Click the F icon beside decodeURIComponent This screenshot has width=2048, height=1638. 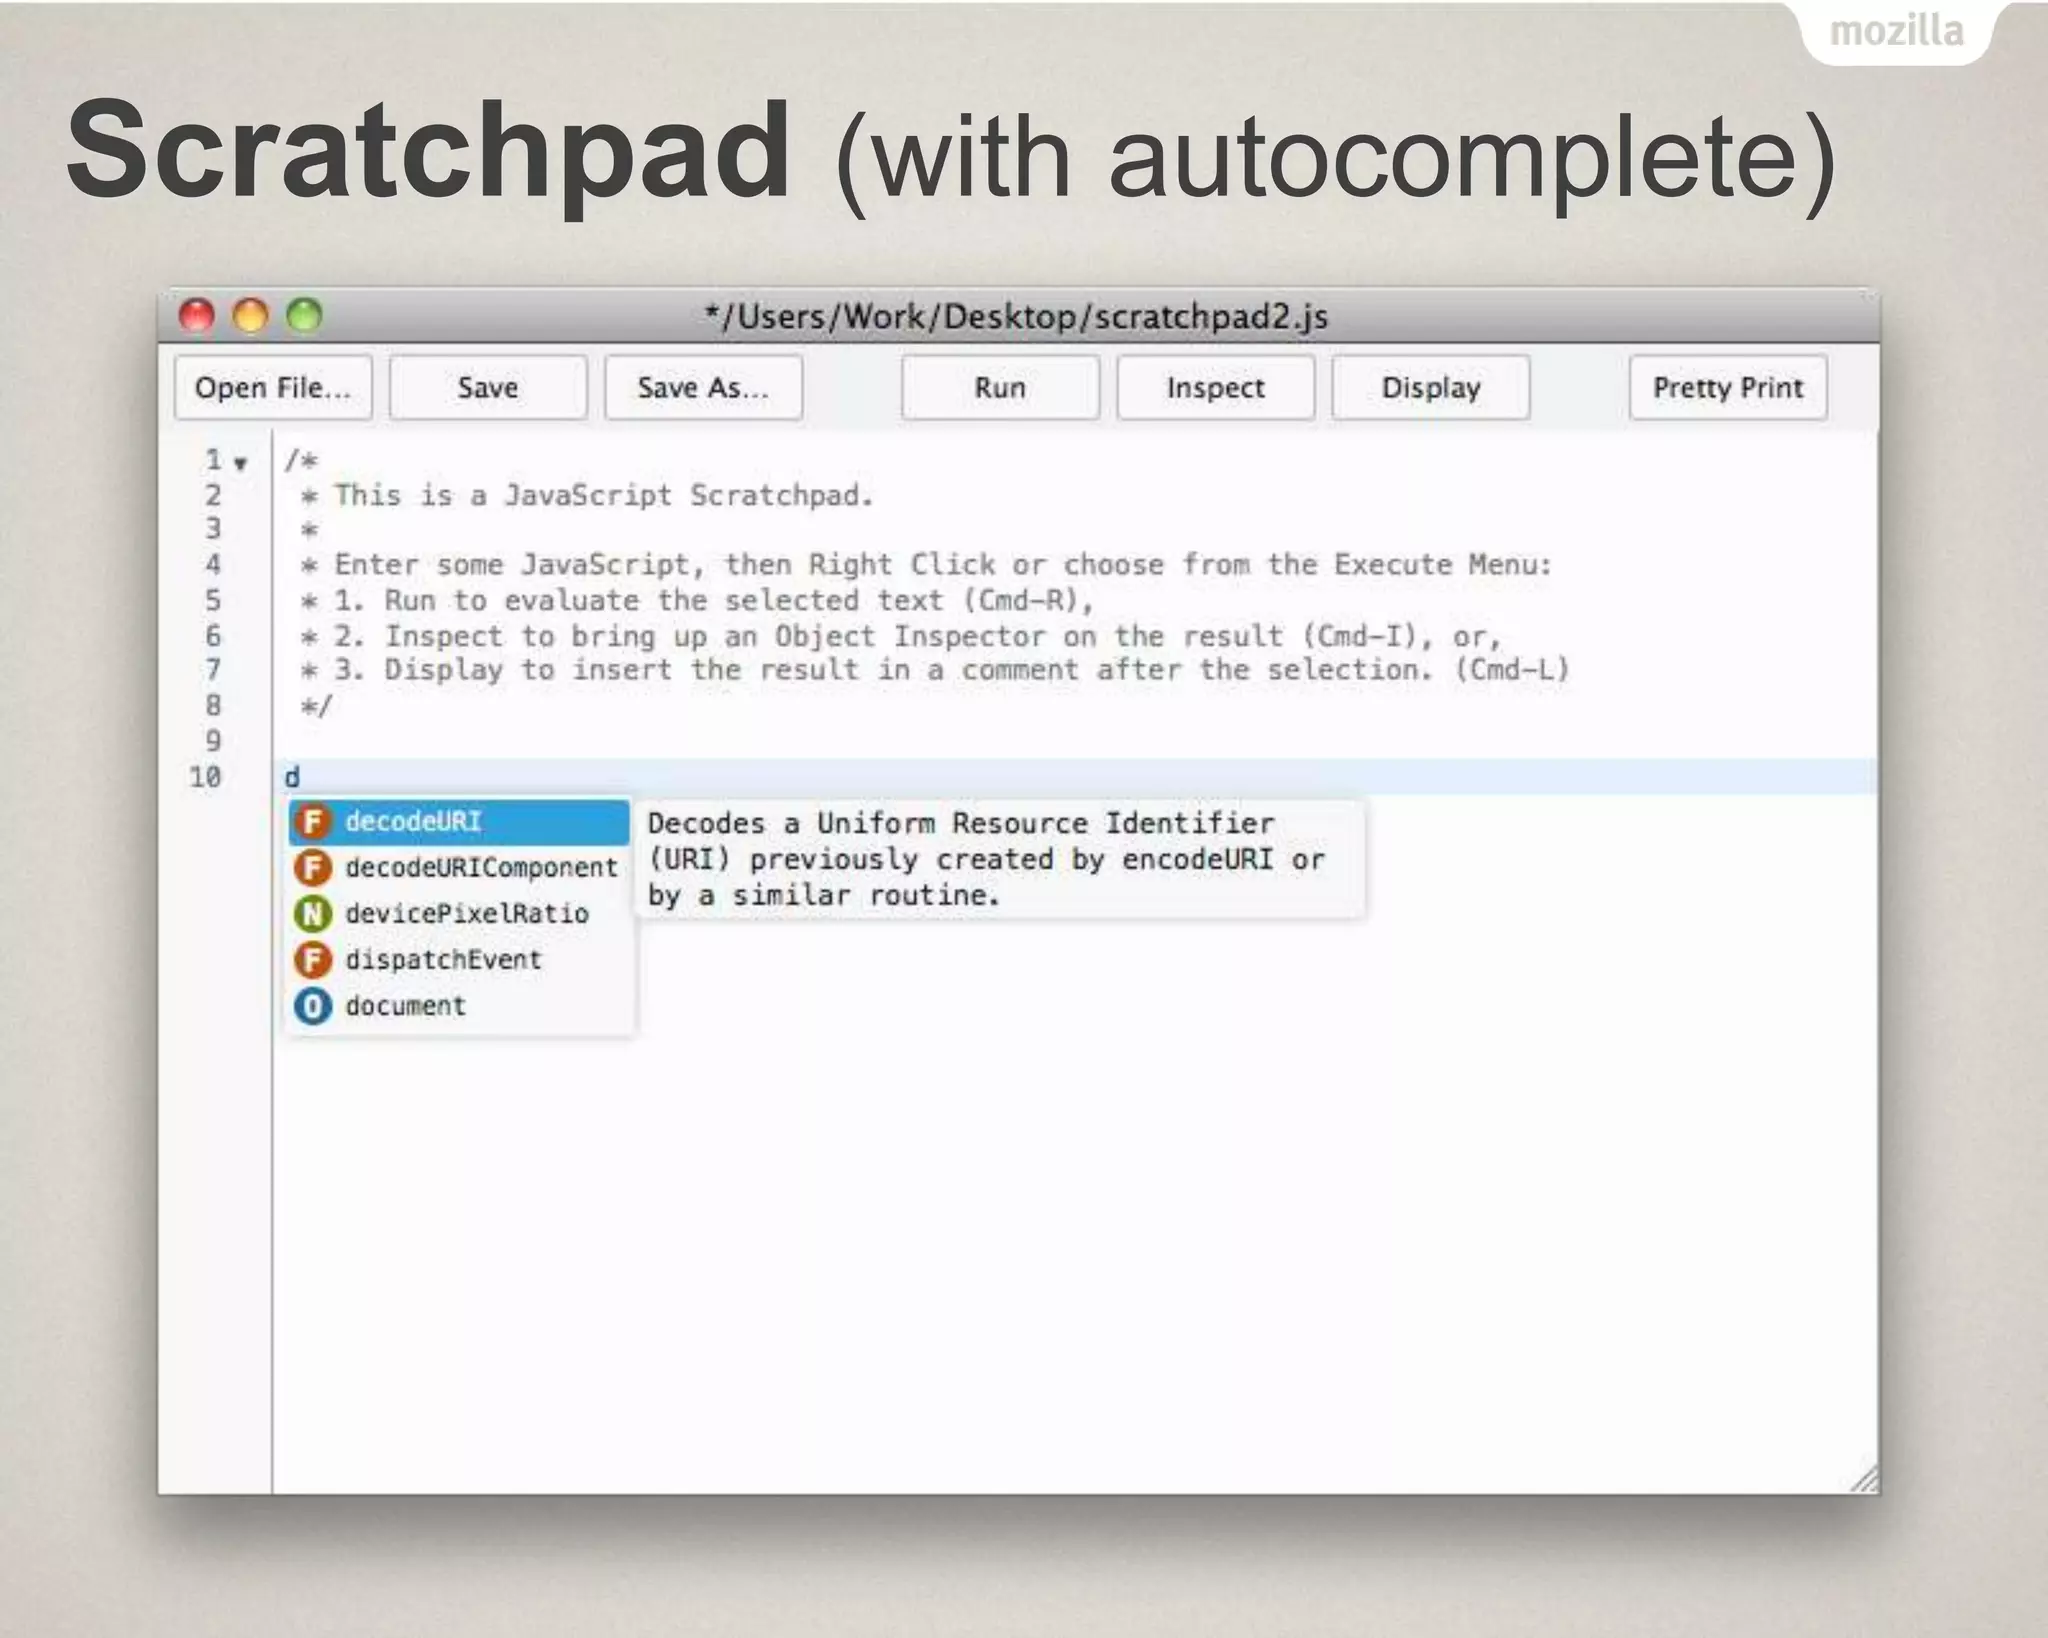[313, 868]
